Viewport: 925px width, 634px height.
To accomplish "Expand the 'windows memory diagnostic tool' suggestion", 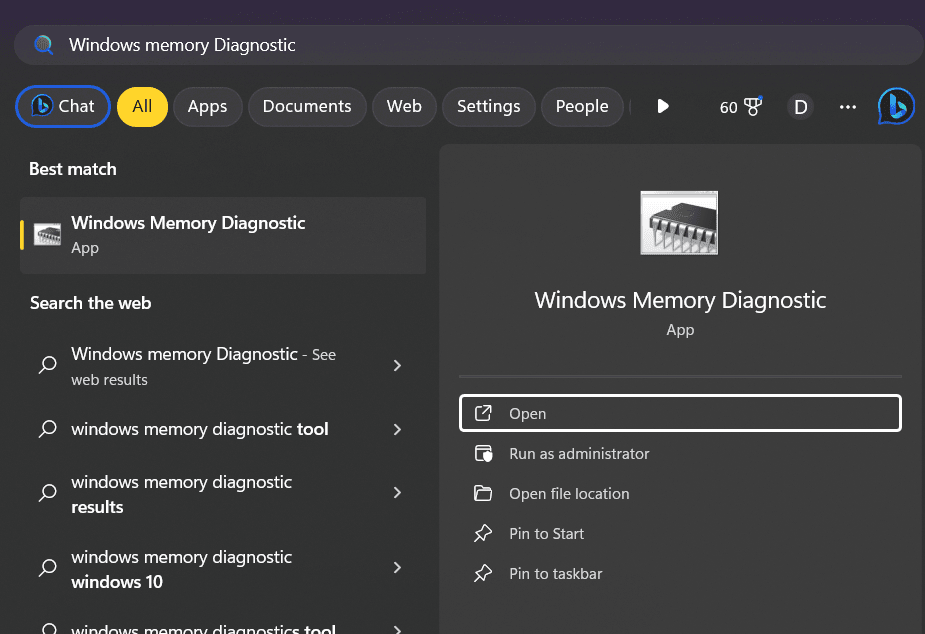I will tap(397, 429).
